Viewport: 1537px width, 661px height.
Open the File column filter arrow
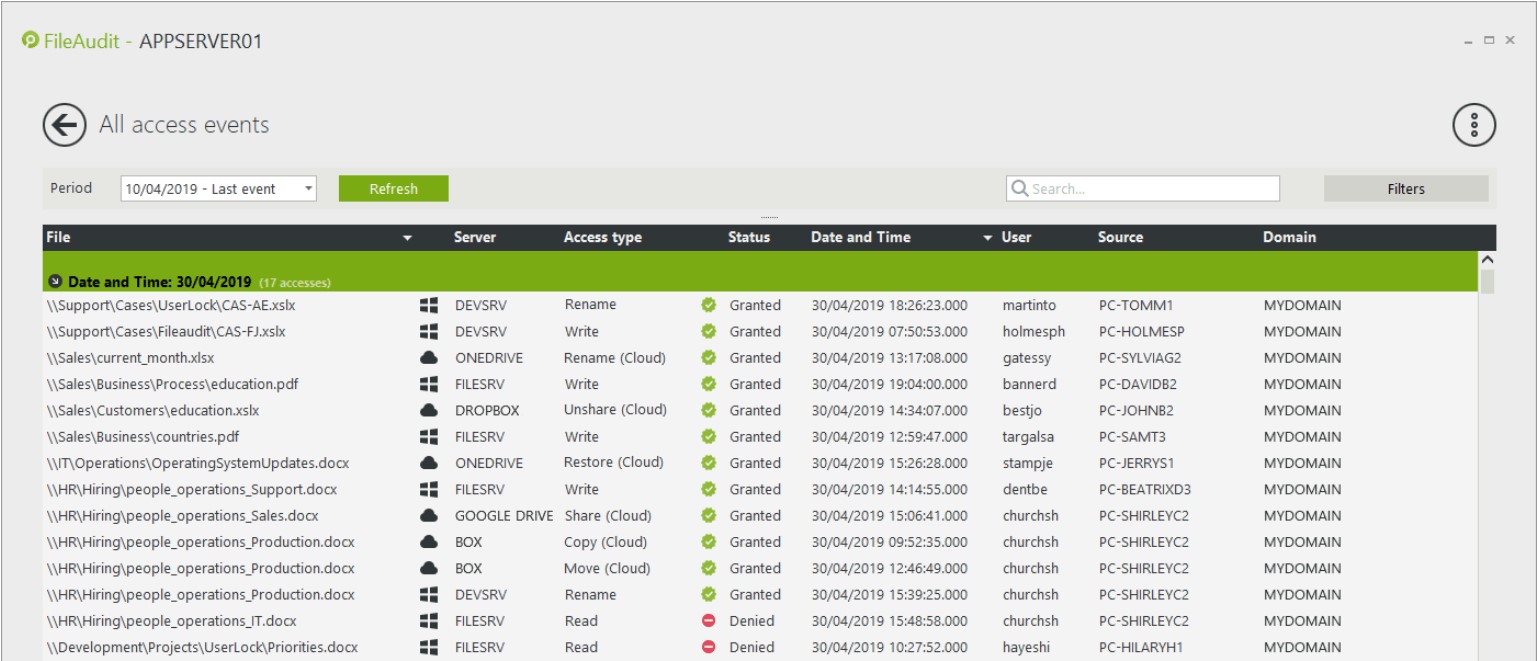[407, 238]
